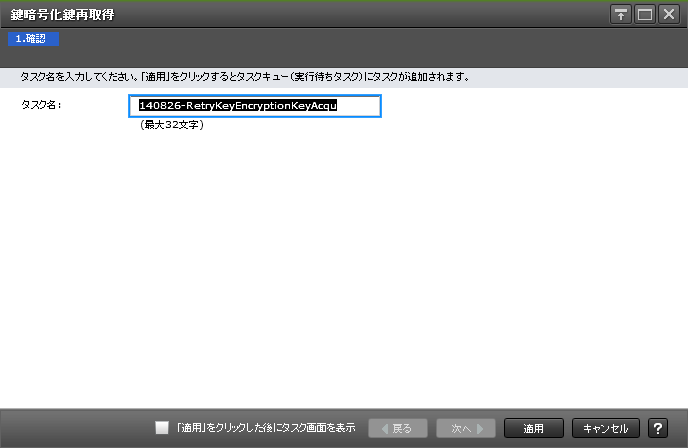Advance with the 次へ button
The image size is (688, 448).
(466, 428)
